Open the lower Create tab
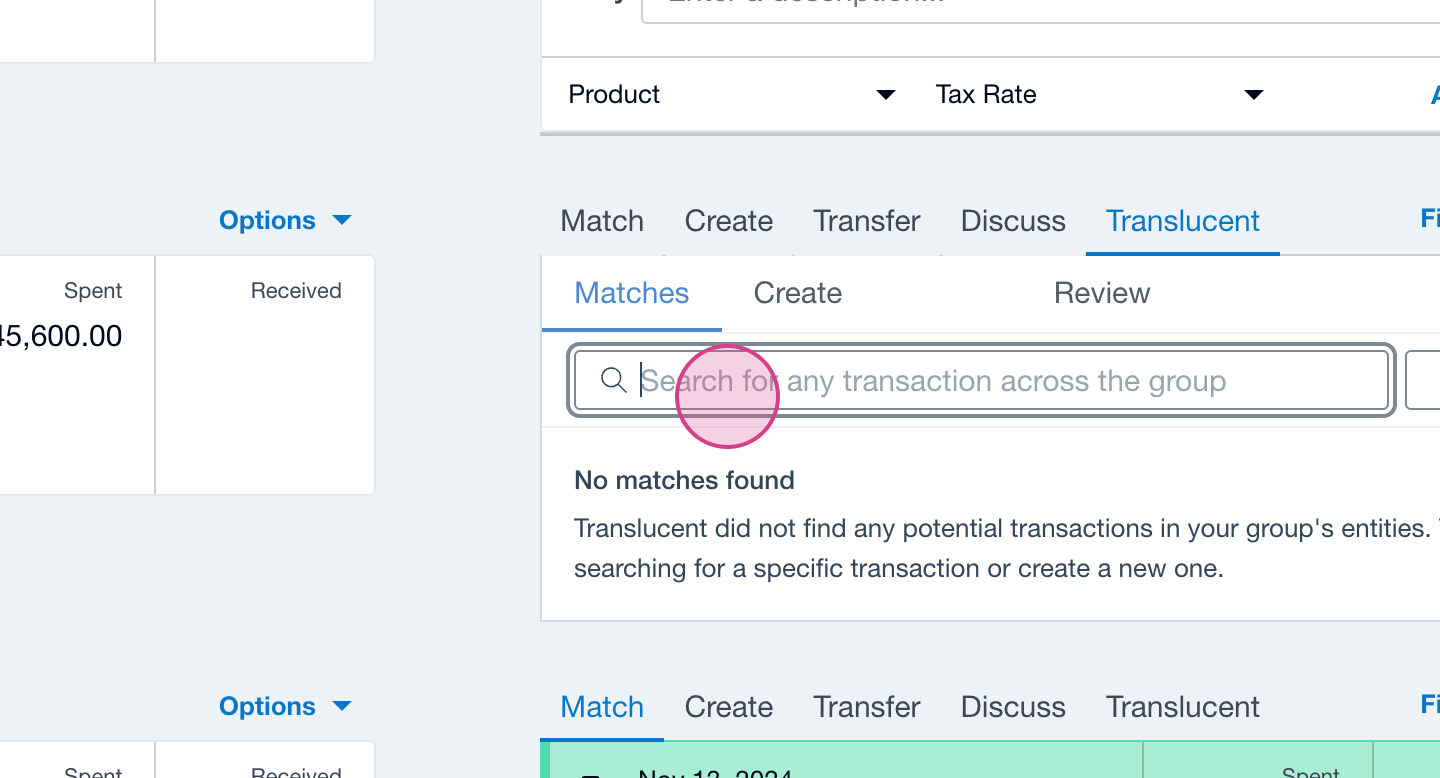The height and width of the screenshot is (778, 1440). [728, 707]
